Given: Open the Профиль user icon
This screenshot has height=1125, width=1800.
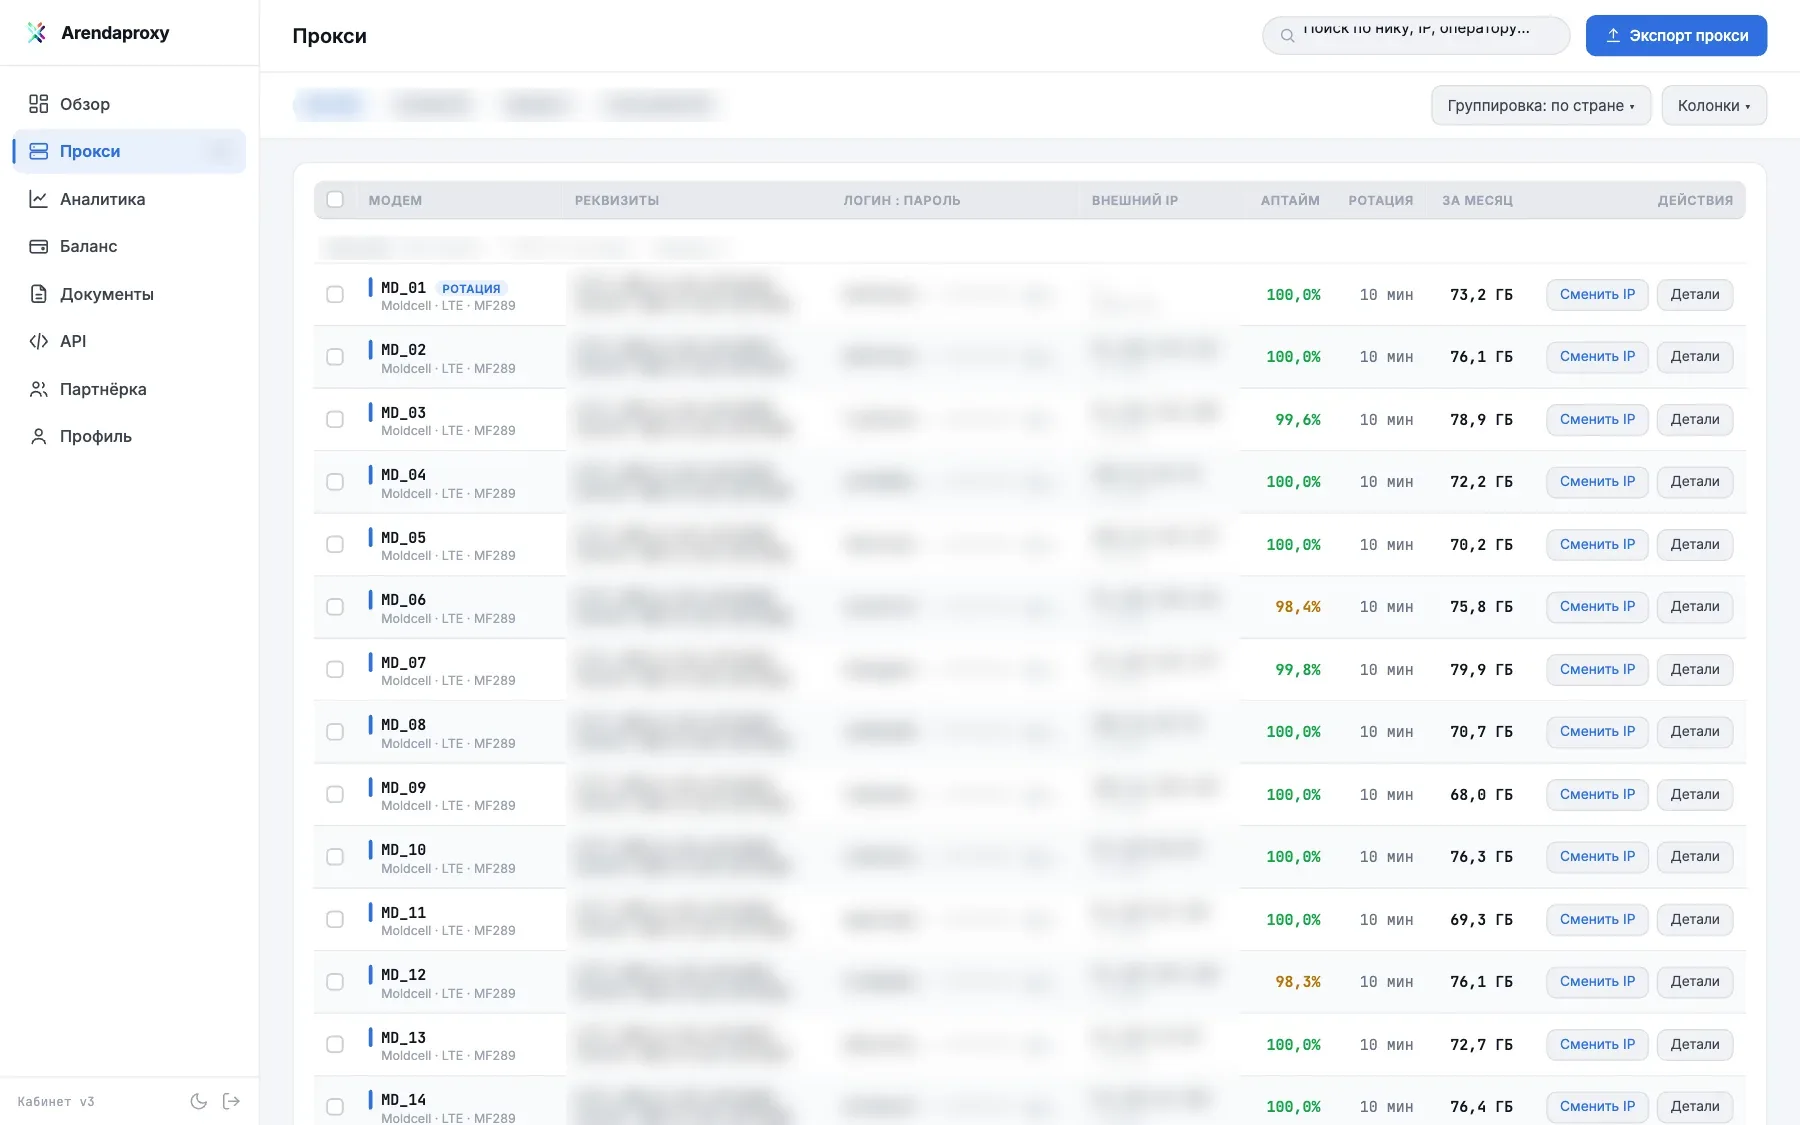Looking at the screenshot, I should pos(39,436).
